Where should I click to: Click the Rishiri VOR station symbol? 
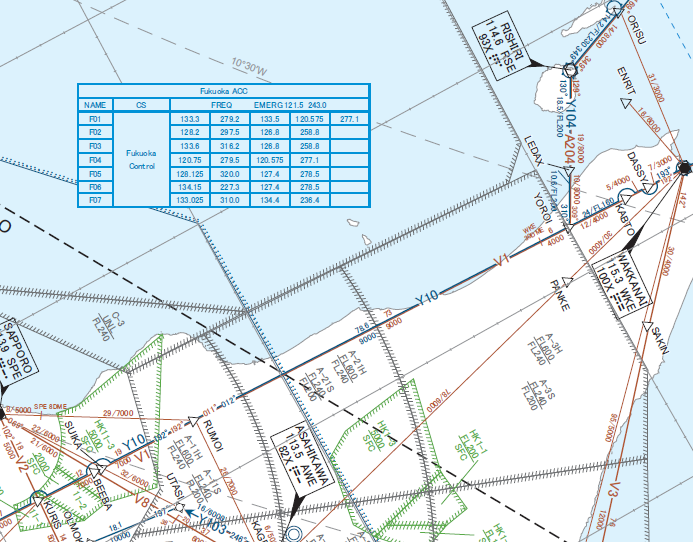[x=570, y=70]
